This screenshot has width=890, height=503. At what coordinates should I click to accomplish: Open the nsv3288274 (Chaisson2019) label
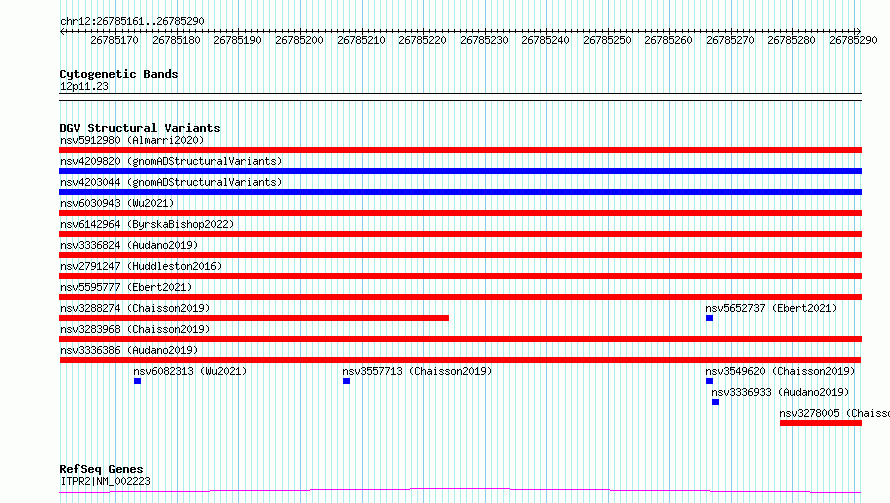(x=135, y=308)
